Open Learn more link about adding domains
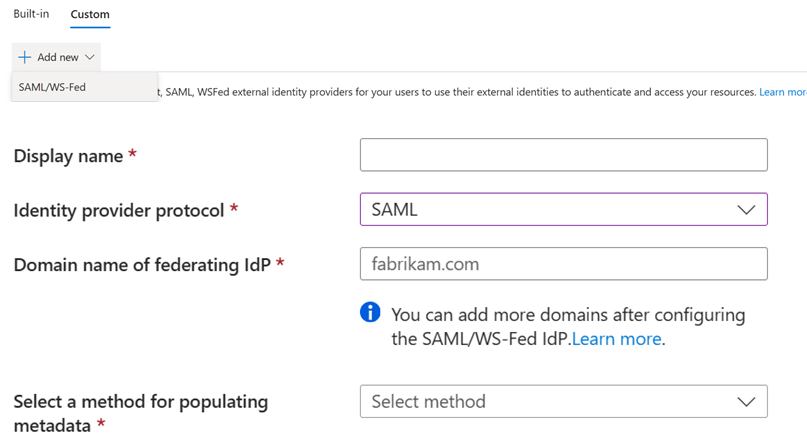 [616, 339]
